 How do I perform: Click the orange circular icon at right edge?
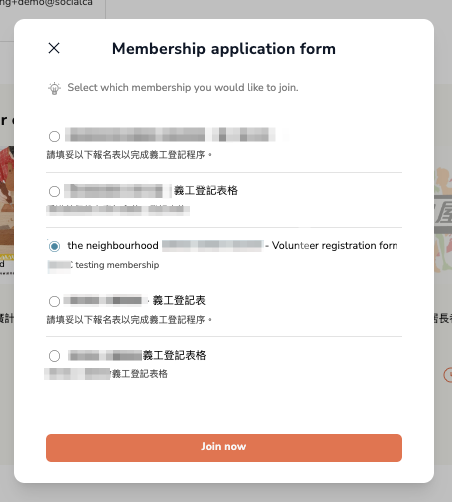coord(448,375)
